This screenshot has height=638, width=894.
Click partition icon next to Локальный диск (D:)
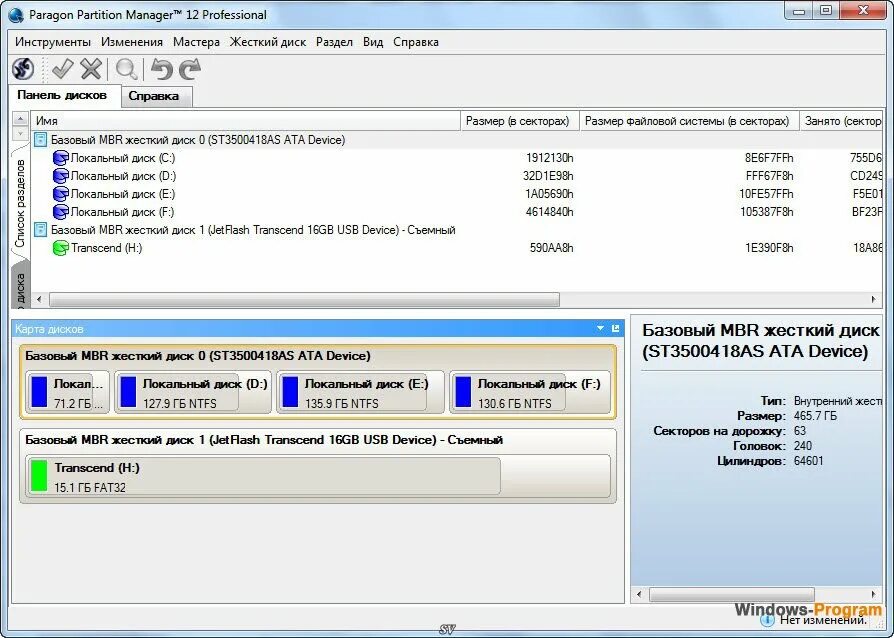60,176
